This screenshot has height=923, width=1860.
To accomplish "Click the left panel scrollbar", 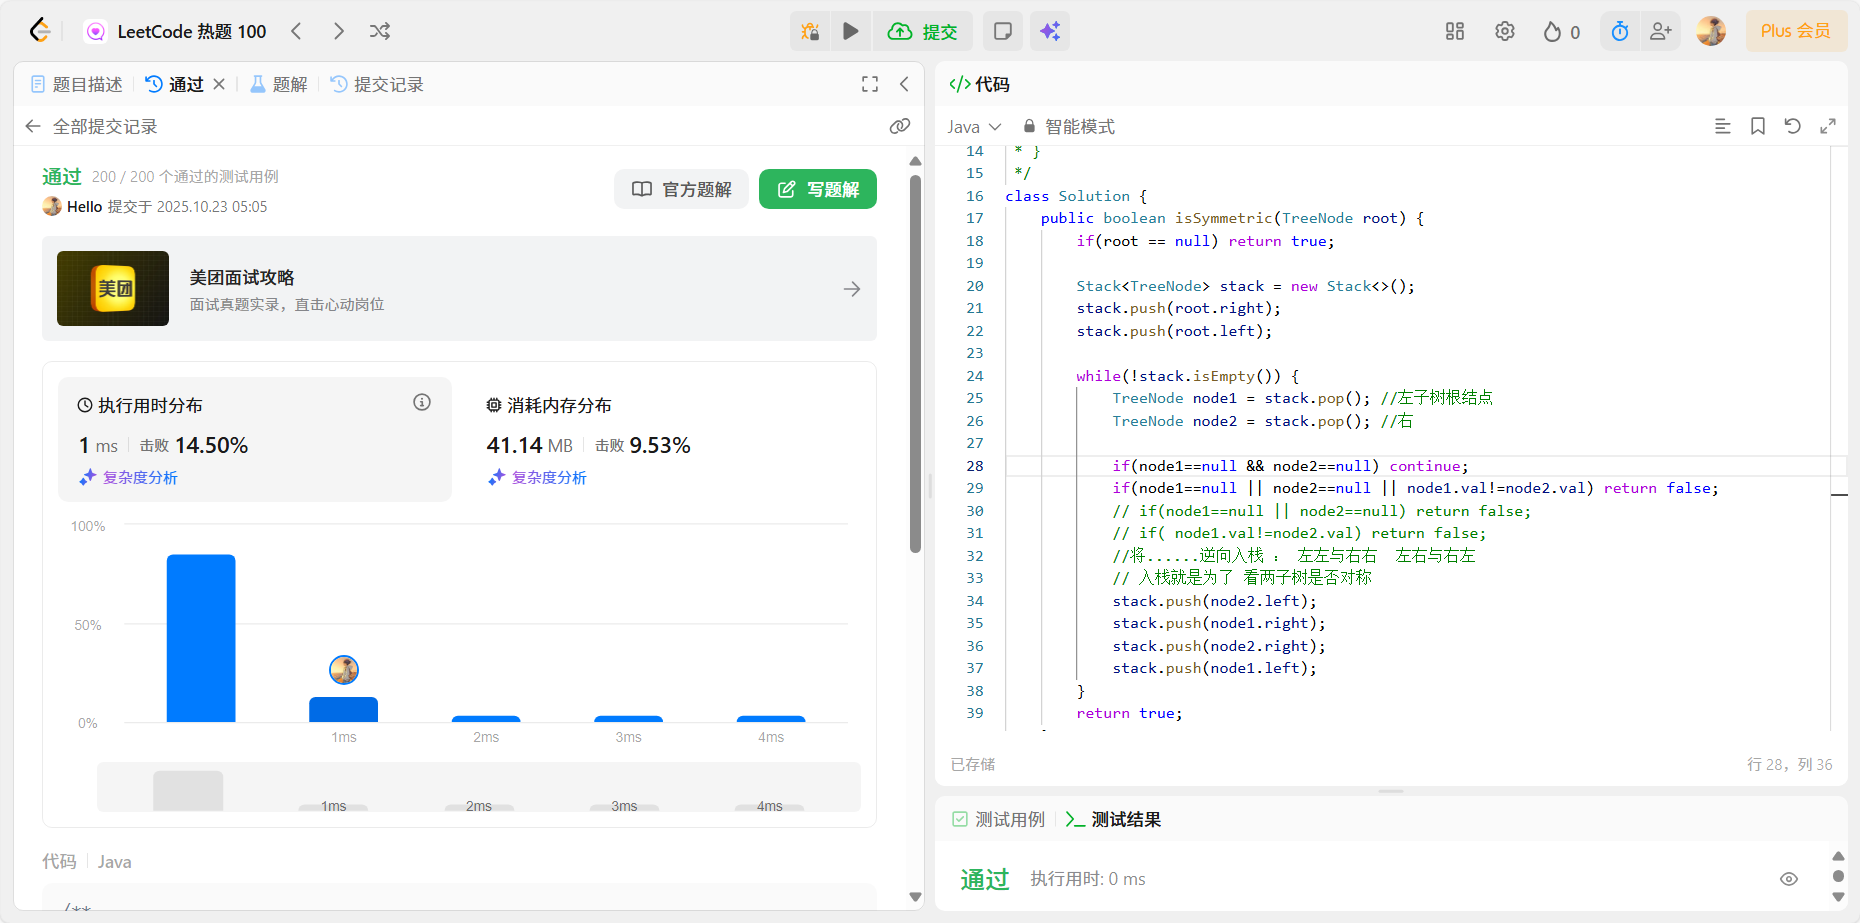I will pos(915,365).
